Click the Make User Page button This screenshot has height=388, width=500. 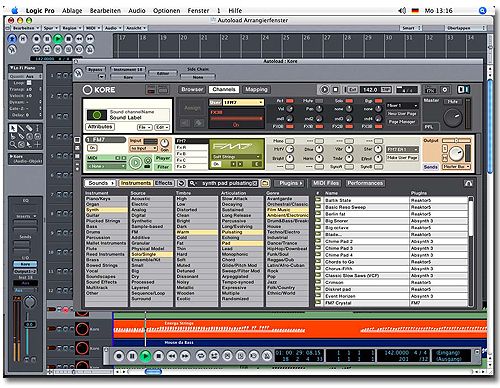coord(402,158)
